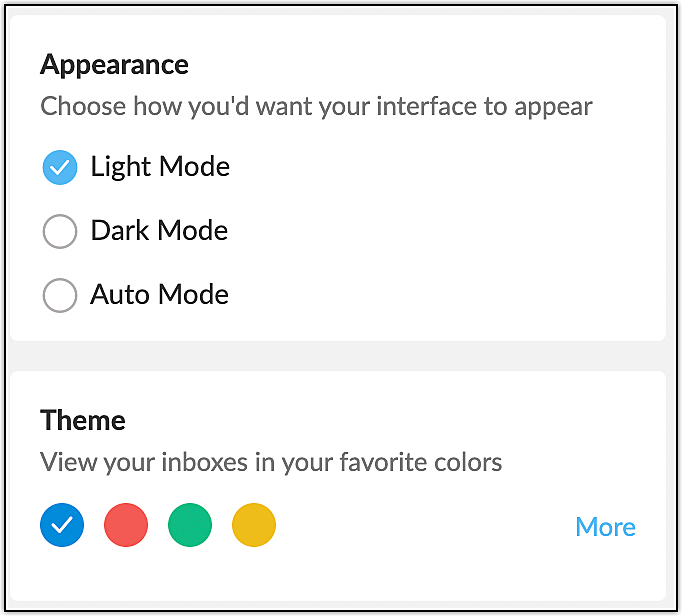Viewport: 682px width, 616px height.
Task: Click the 'Light Mode' text label
Action: pos(160,167)
